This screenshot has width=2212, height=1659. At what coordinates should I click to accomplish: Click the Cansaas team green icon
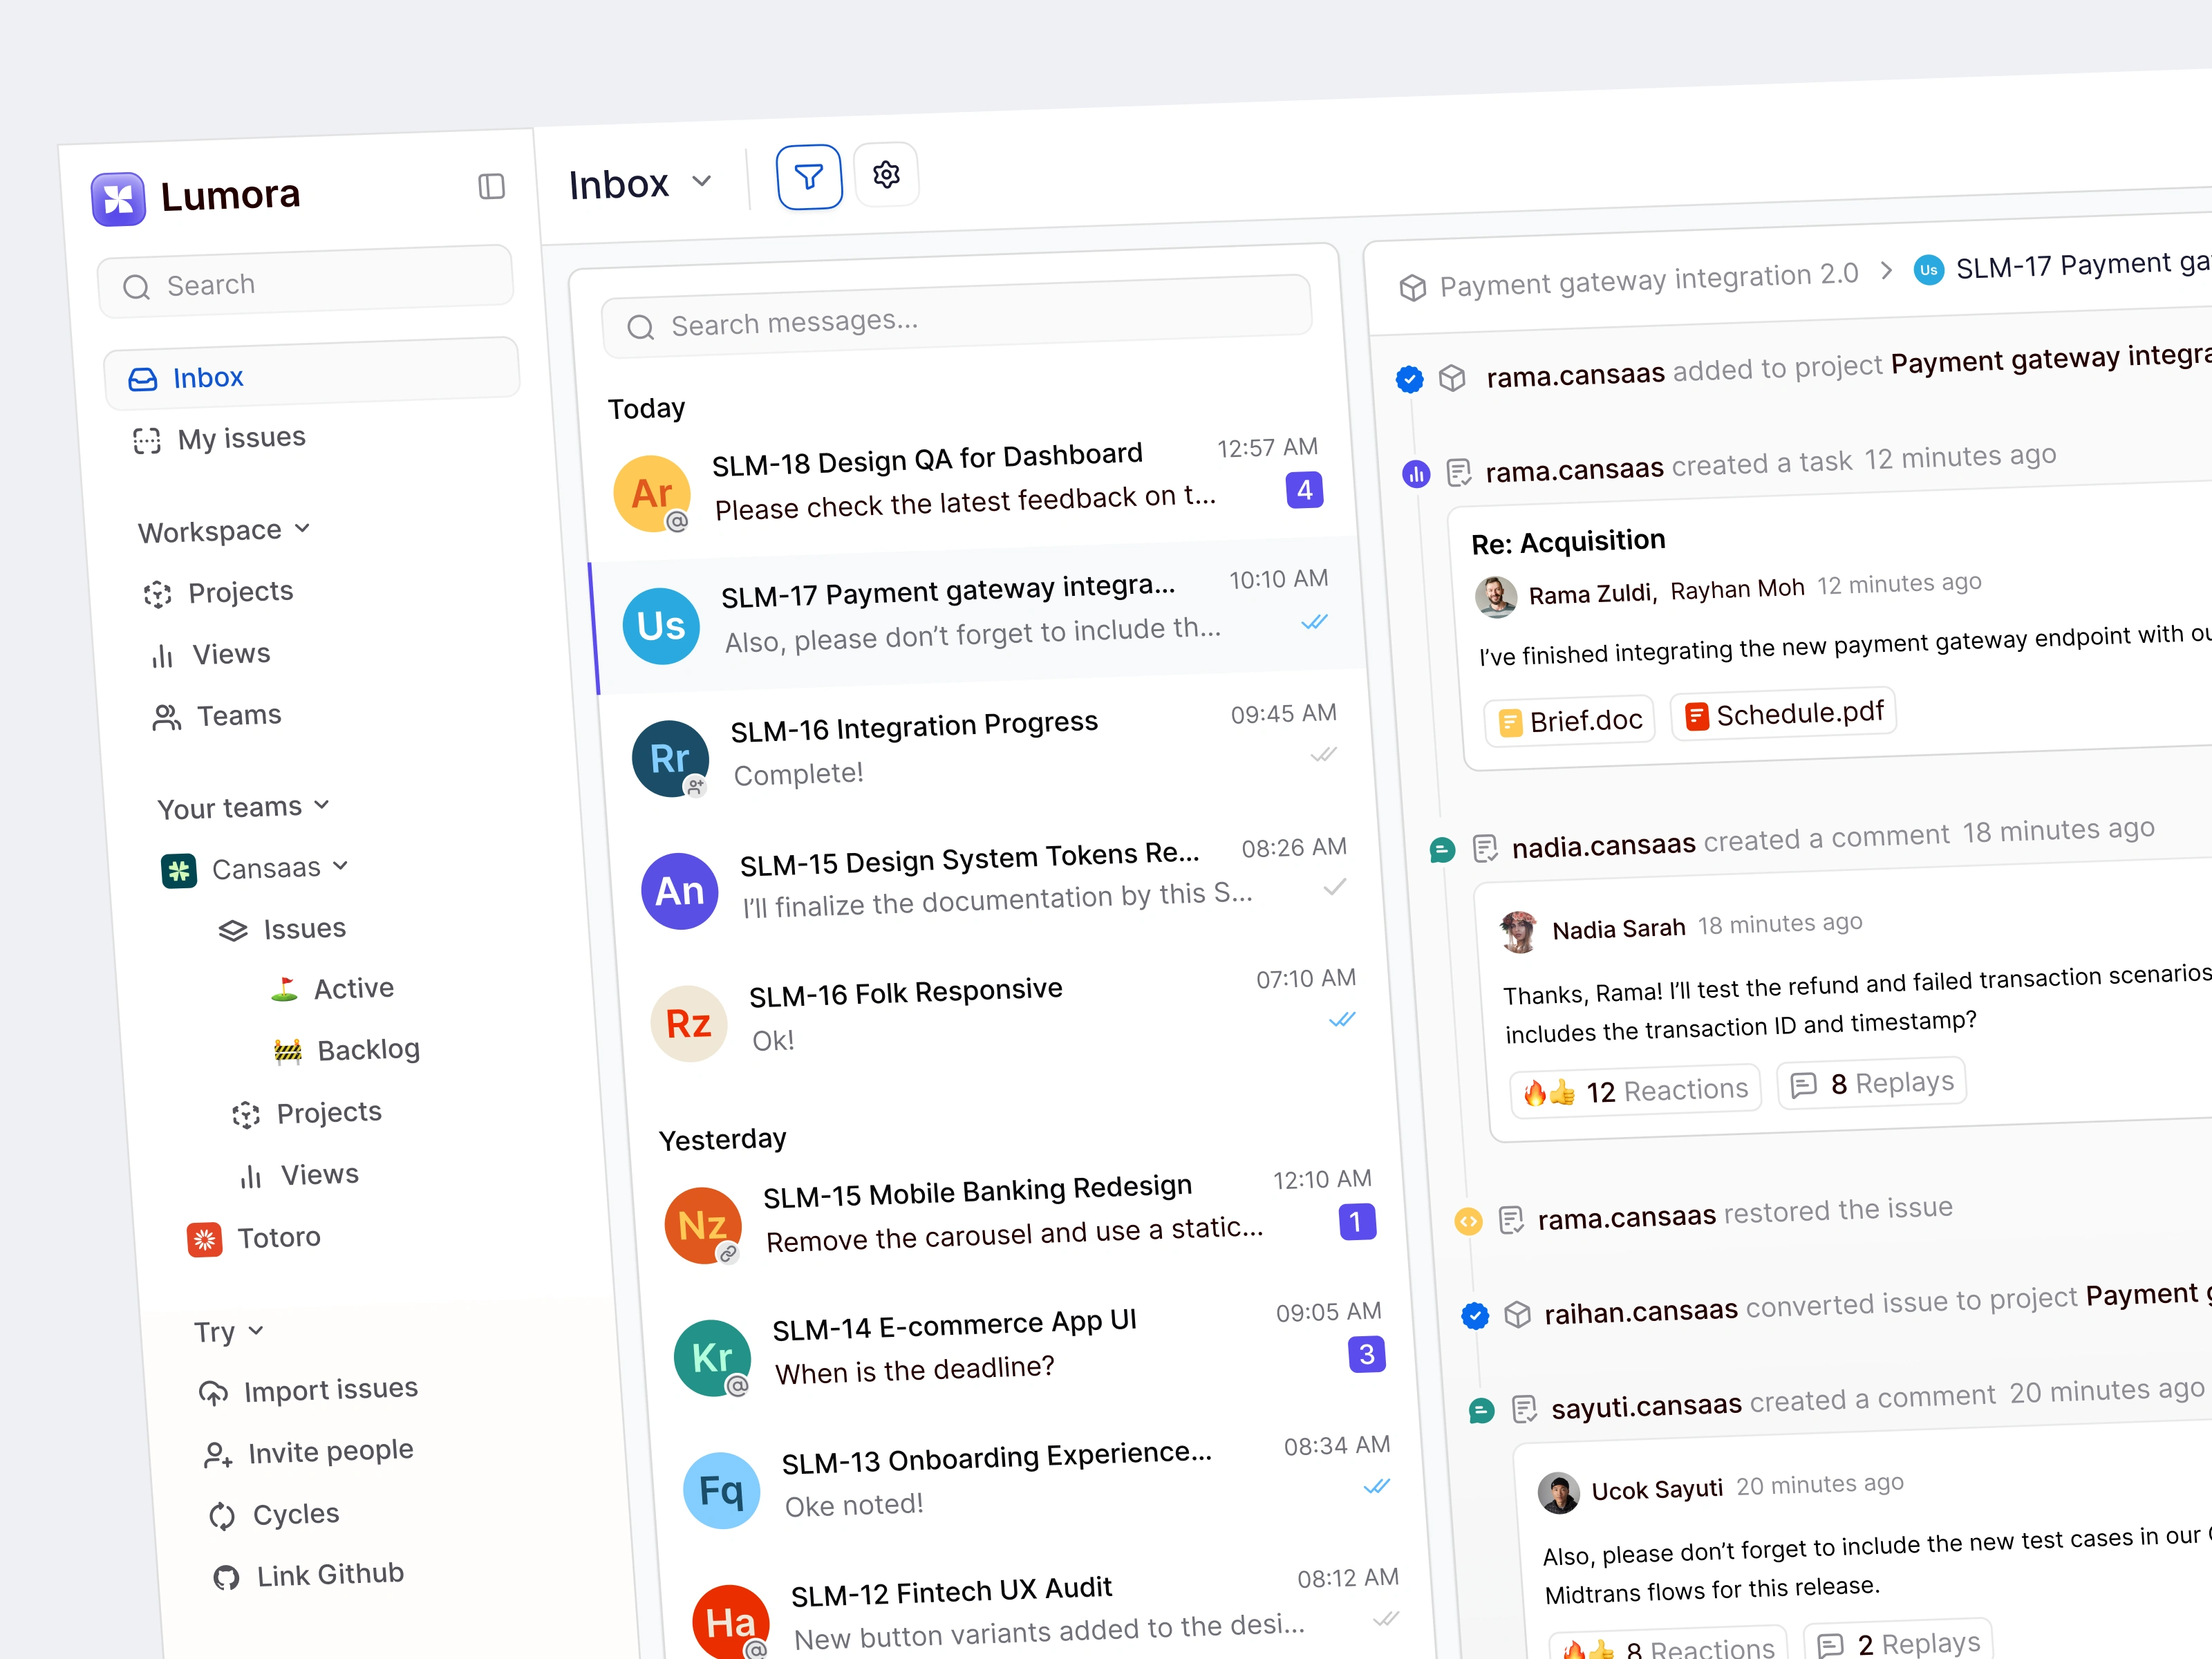coord(179,871)
